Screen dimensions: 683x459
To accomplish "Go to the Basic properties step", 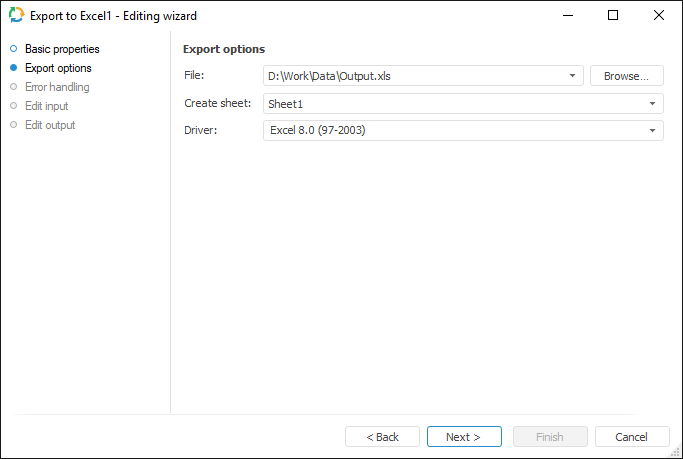I will click(61, 49).
